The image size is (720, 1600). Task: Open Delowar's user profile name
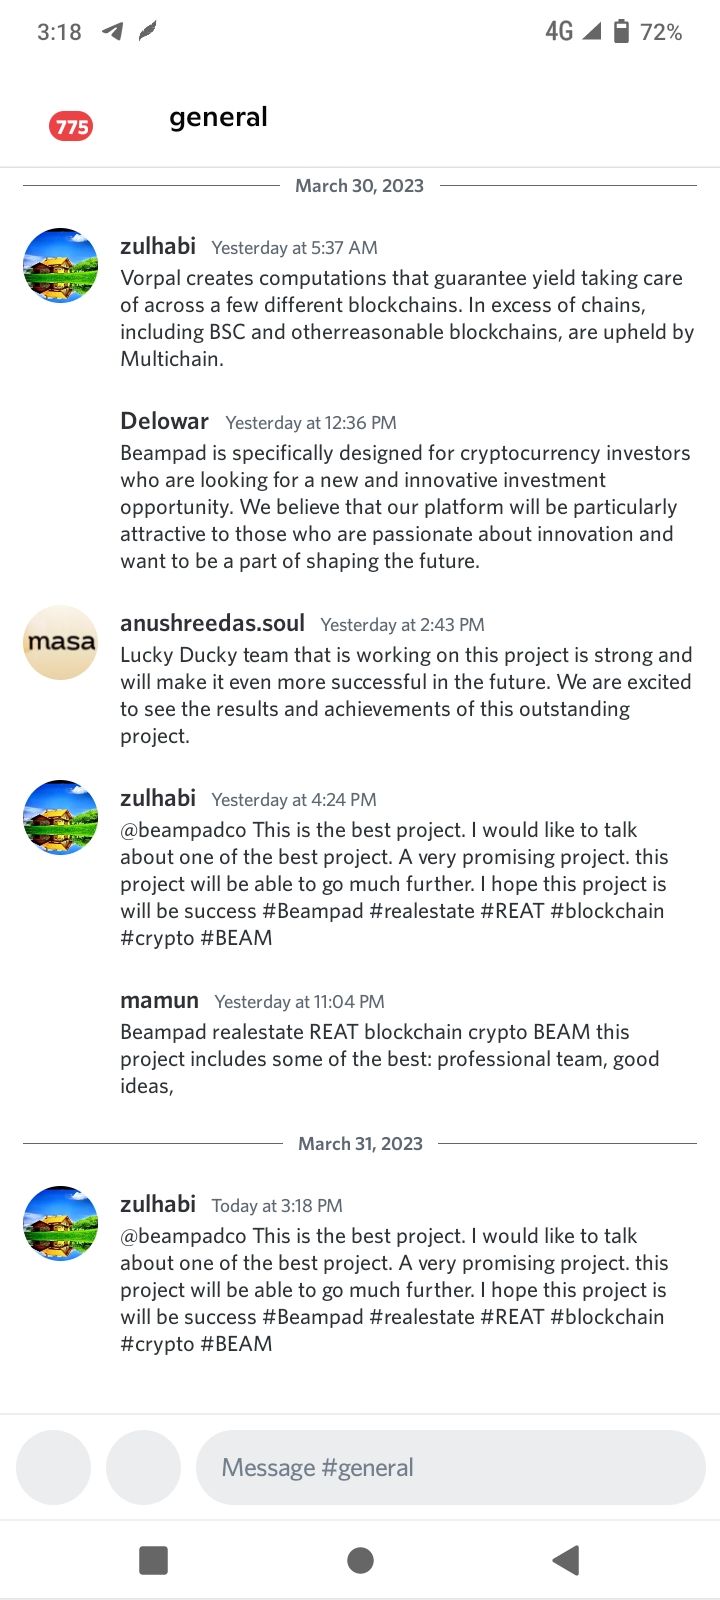(164, 421)
